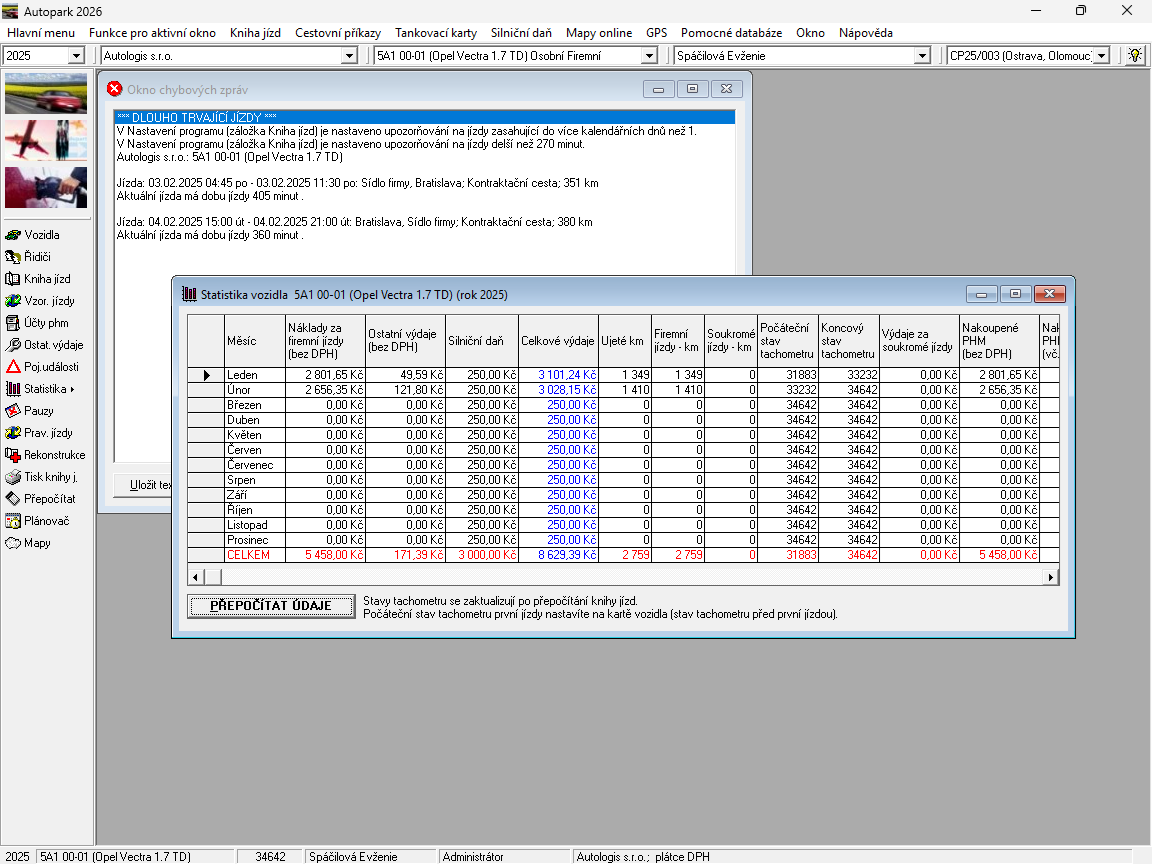Expand the year 2025 dropdown
Image resolution: width=1152 pixels, height=864 pixels.
76,56
